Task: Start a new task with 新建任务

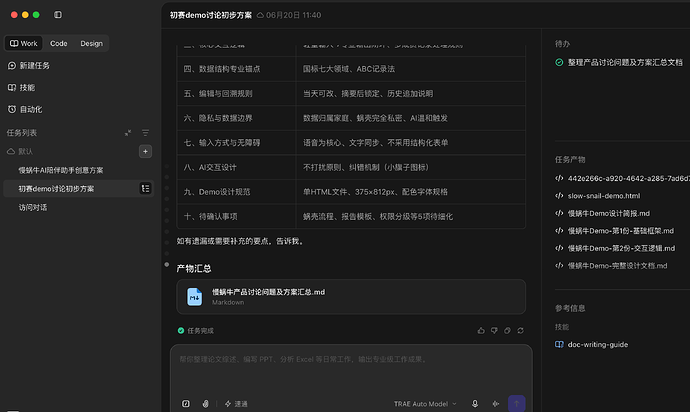Action: (x=29, y=66)
